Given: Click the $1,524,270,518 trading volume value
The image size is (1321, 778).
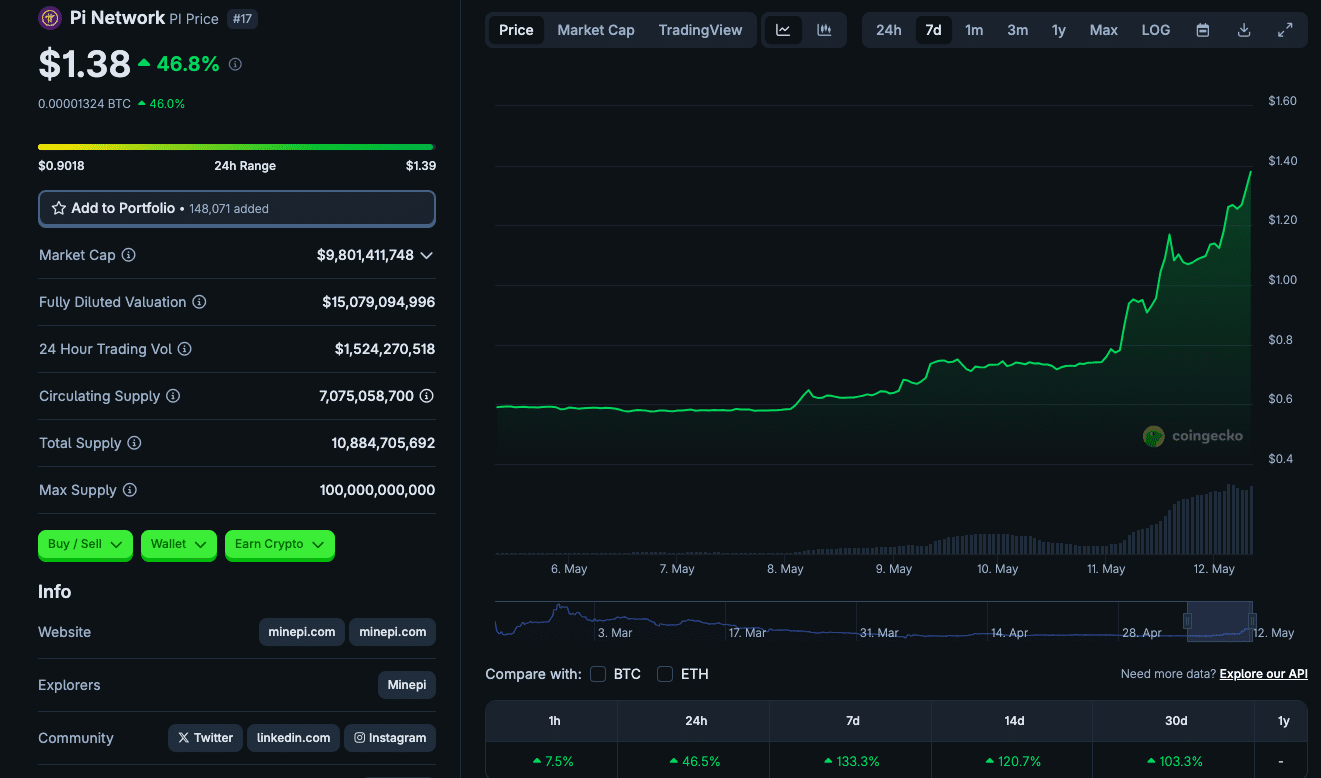Looking at the screenshot, I should (x=385, y=349).
